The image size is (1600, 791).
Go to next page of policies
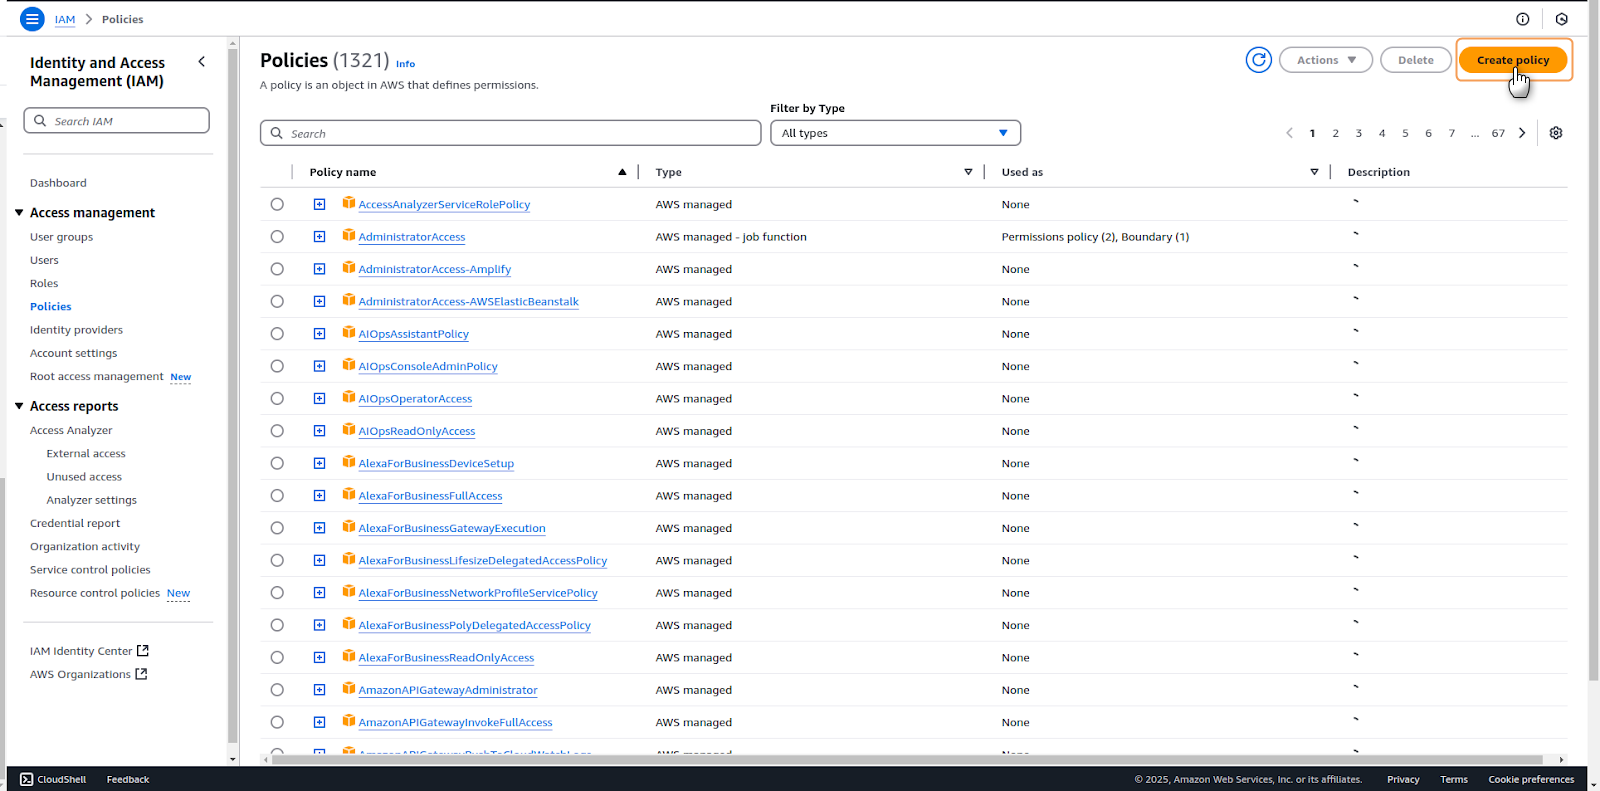click(1522, 133)
